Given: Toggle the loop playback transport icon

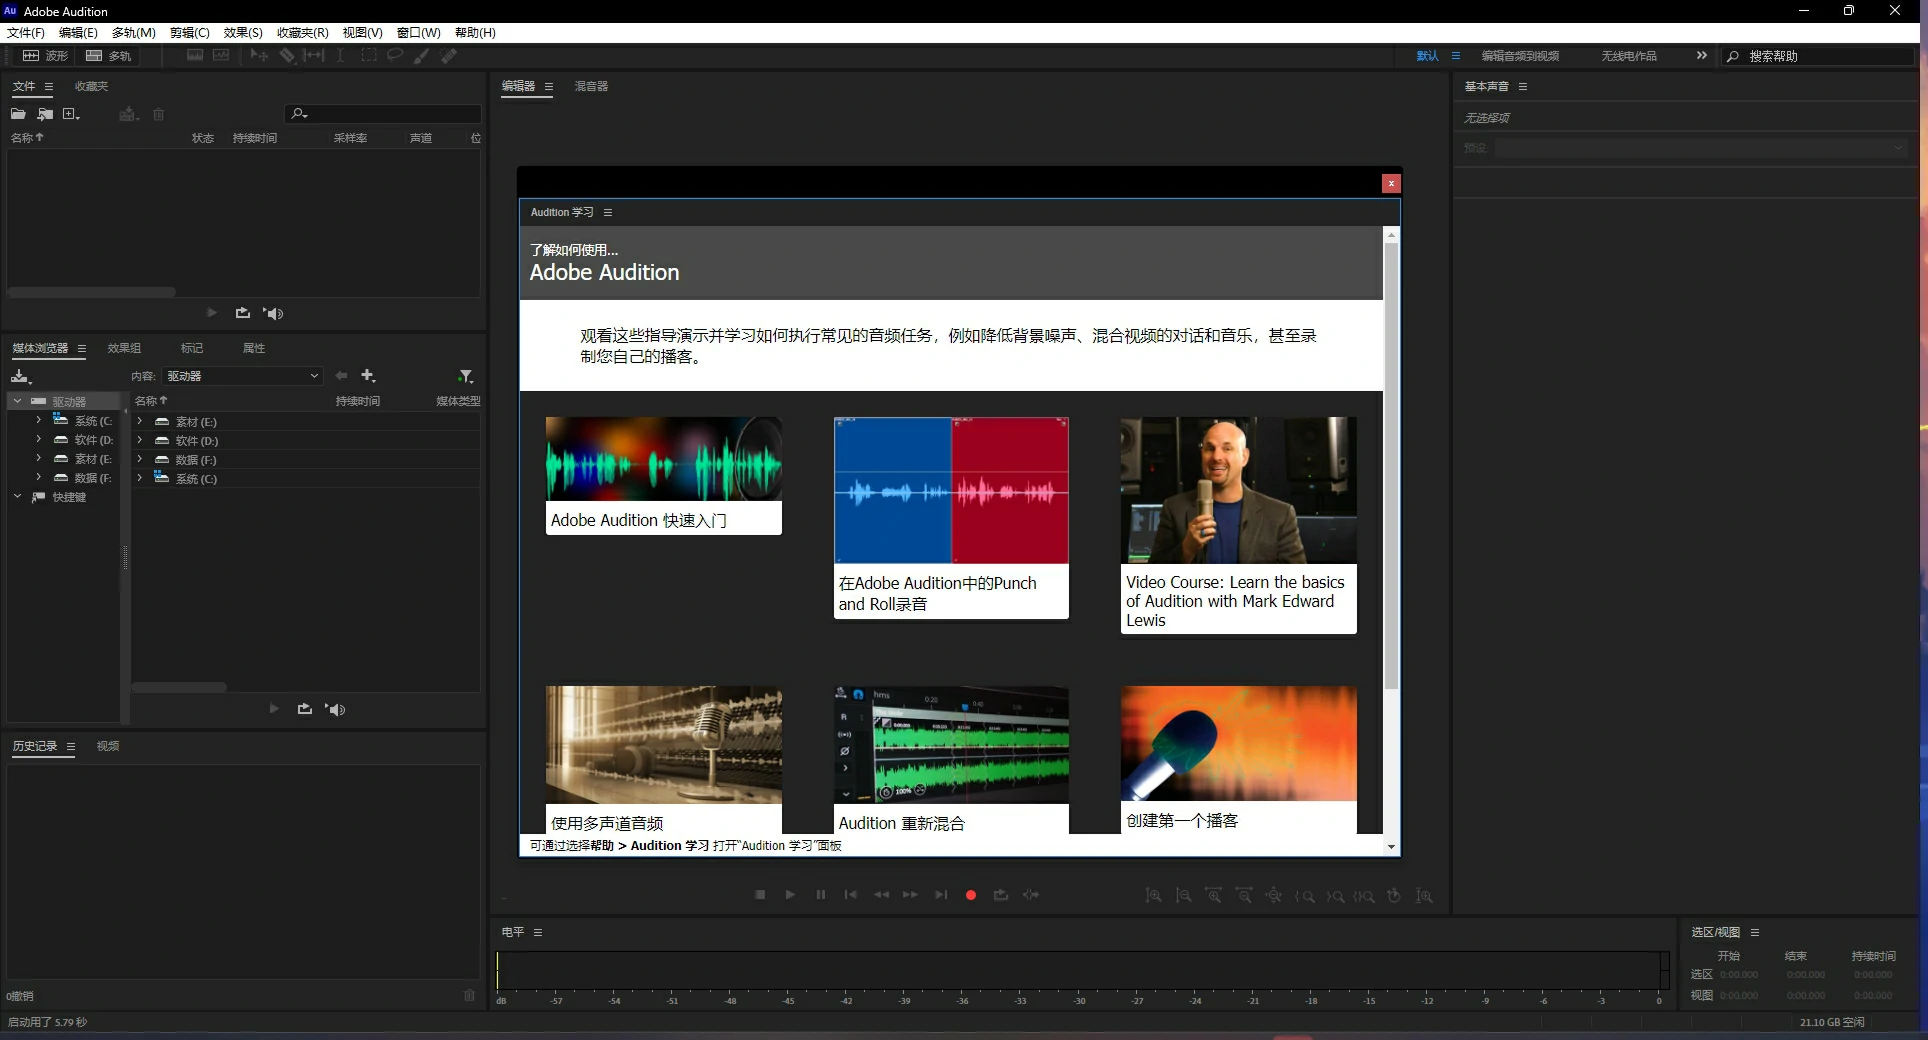Looking at the screenshot, I should [1000, 895].
